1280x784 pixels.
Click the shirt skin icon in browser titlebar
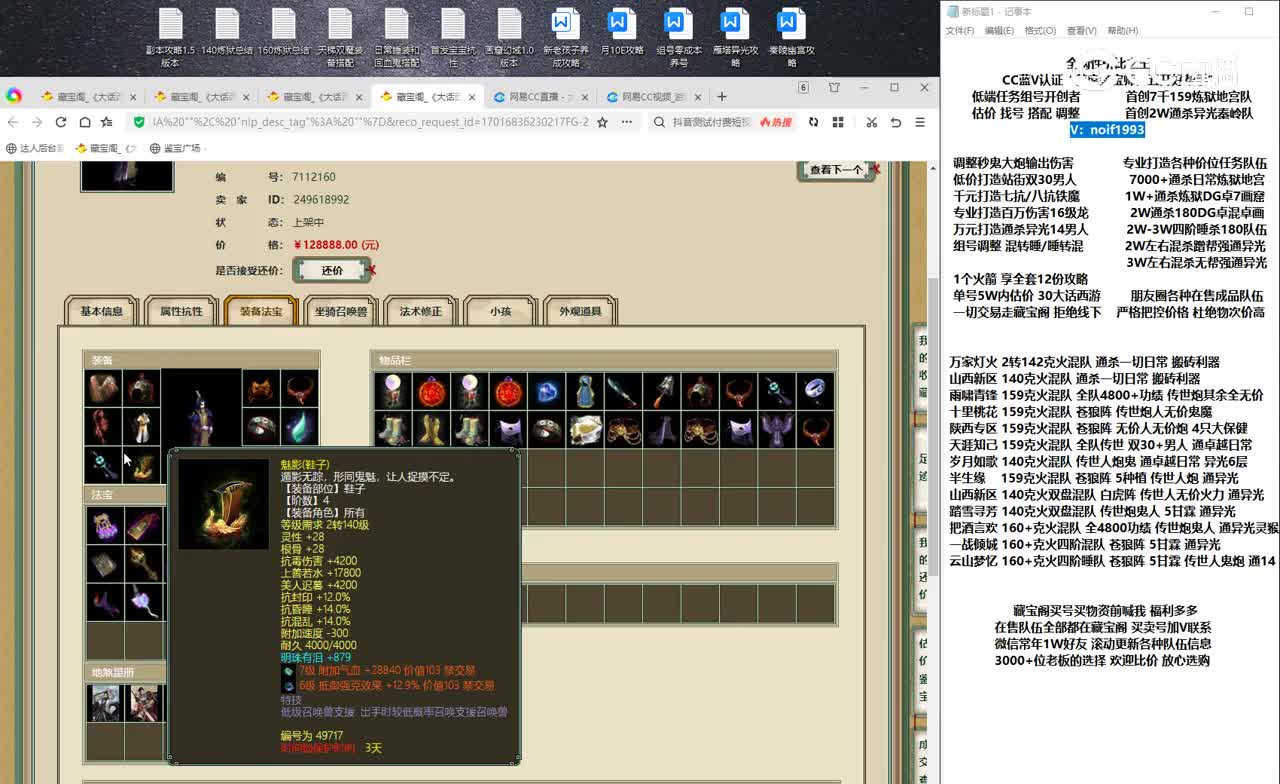pyautogui.click(x=834, y=88)
